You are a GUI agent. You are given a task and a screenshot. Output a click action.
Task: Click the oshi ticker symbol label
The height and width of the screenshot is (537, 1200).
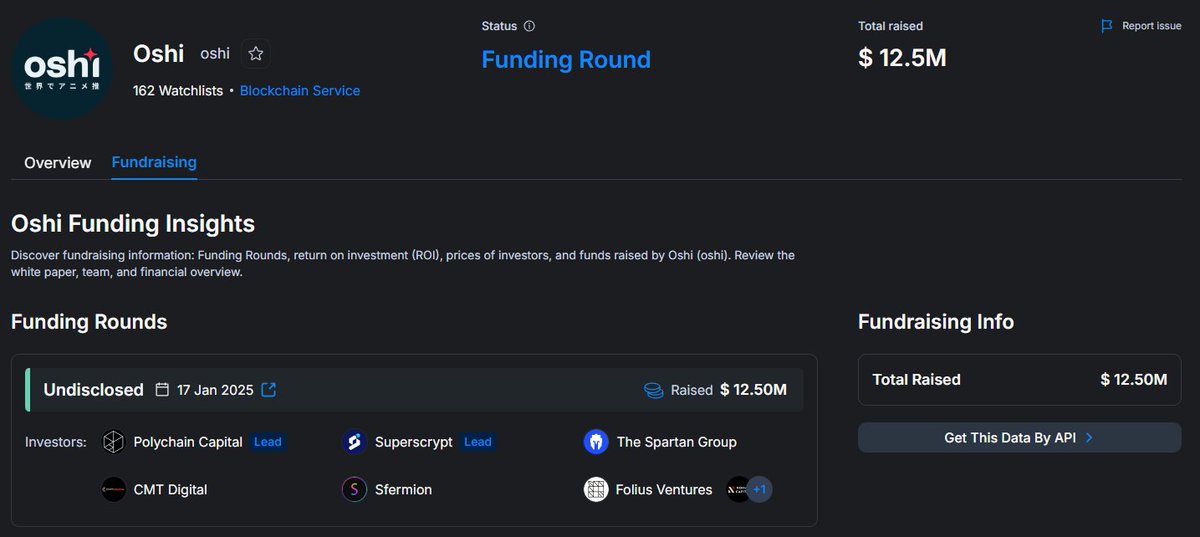pos(215,54)
